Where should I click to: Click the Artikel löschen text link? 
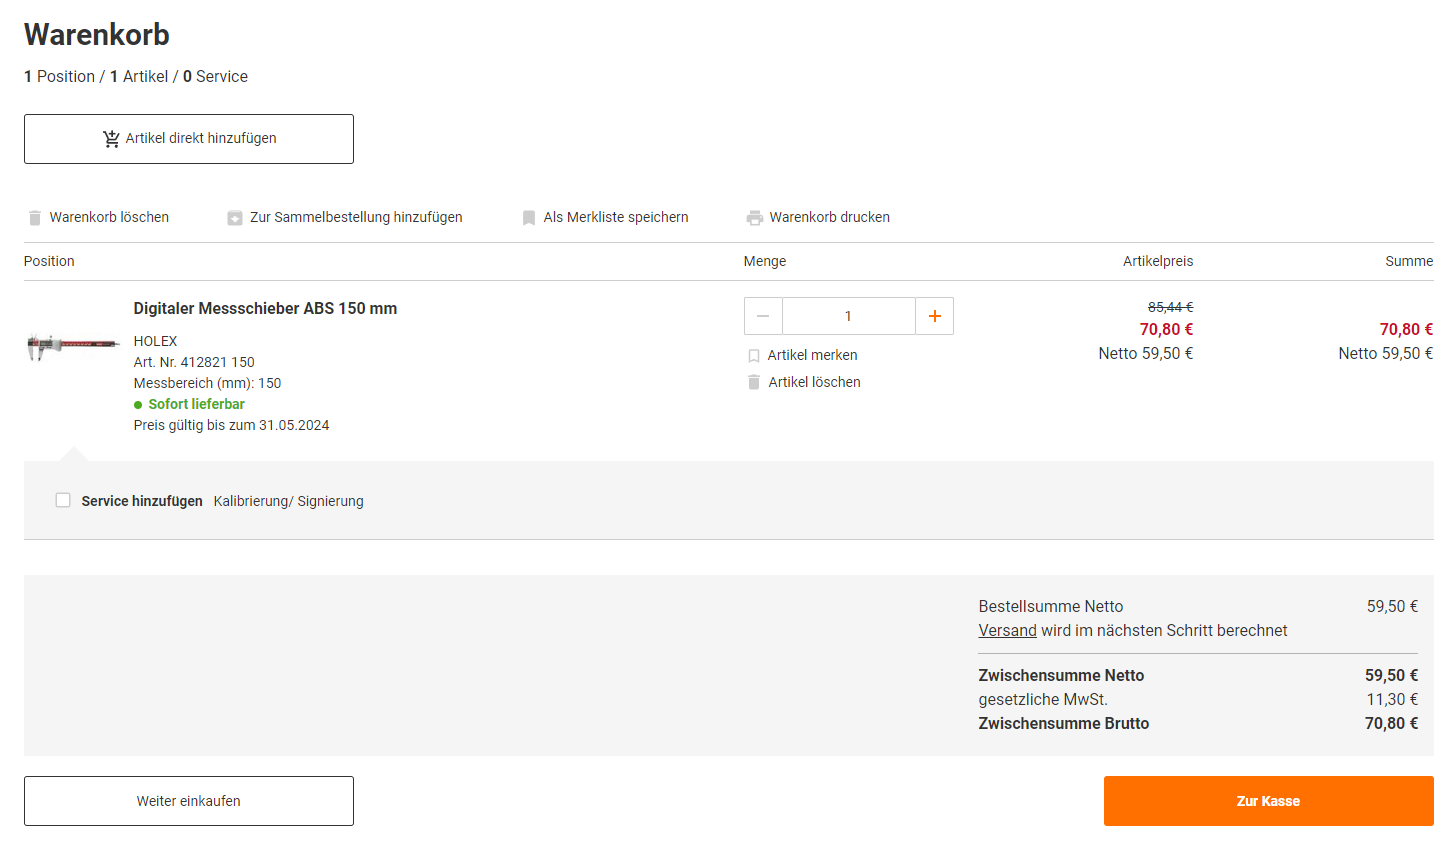(814, 383)
